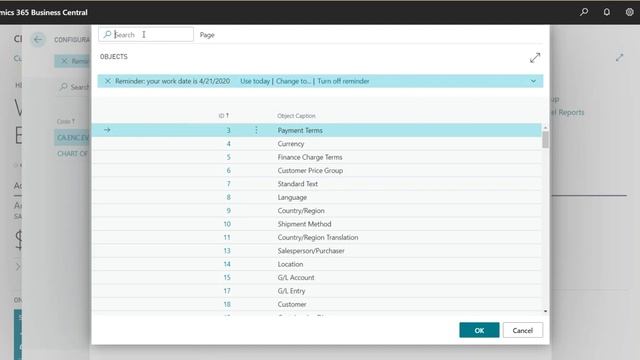The height and width of the screenshot is (360, 640).
Task: Click the row arrow indicator for Payment Terms
Action: tap(107, 130)
